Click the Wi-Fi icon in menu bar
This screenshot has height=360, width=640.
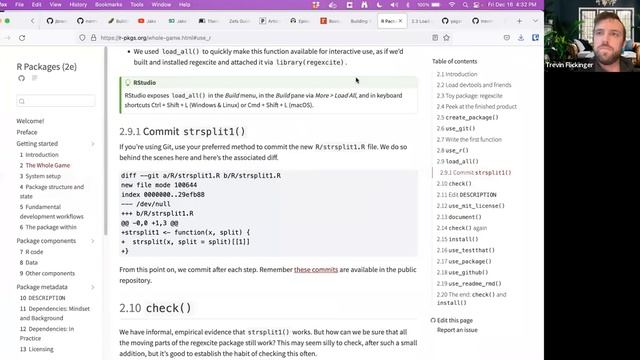point(452,4)
